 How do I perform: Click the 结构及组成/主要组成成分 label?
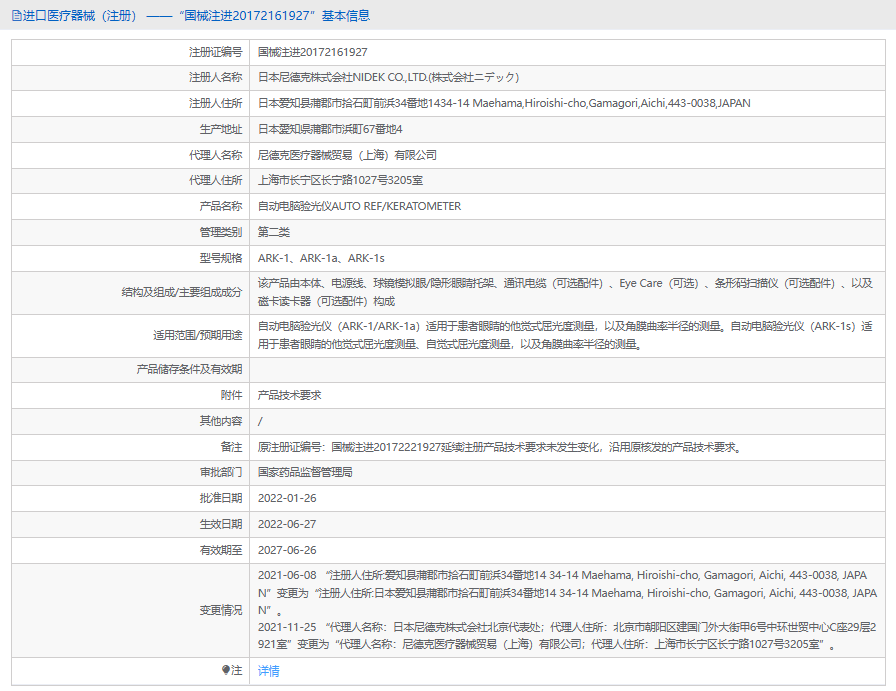182,292
